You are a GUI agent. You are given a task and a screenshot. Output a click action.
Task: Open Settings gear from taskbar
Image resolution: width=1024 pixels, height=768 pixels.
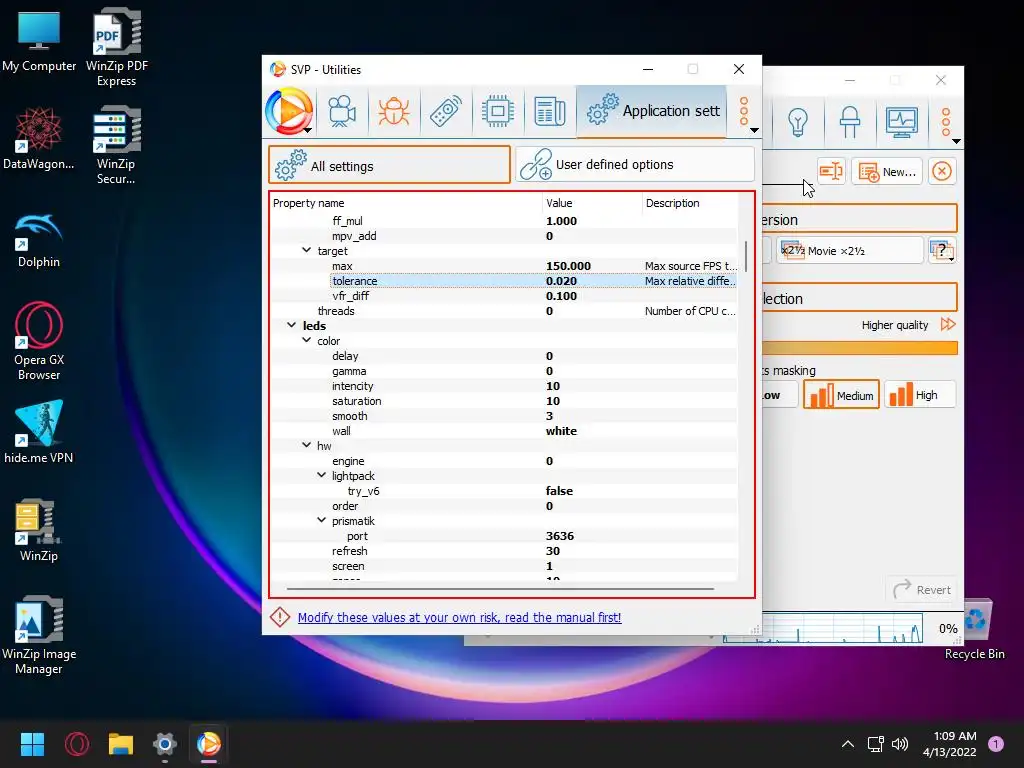tap(165, 744)
